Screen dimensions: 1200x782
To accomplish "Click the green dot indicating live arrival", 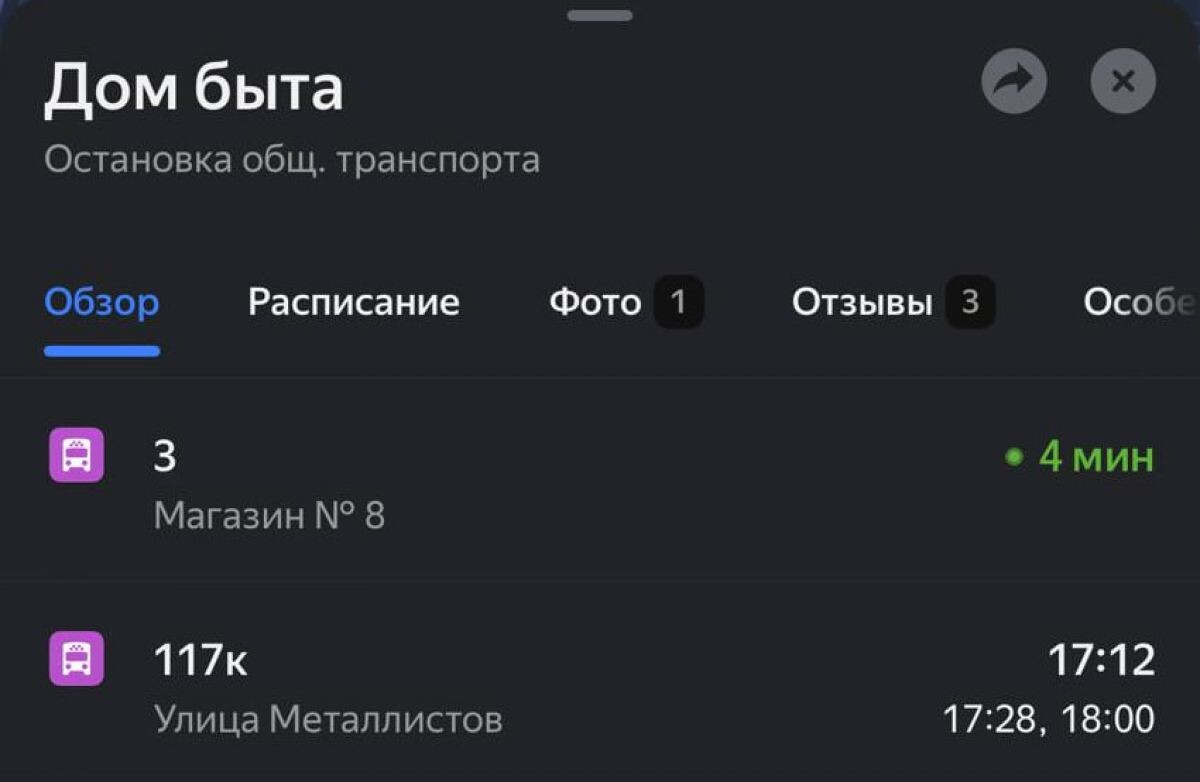I will (x=1012, y=456).
